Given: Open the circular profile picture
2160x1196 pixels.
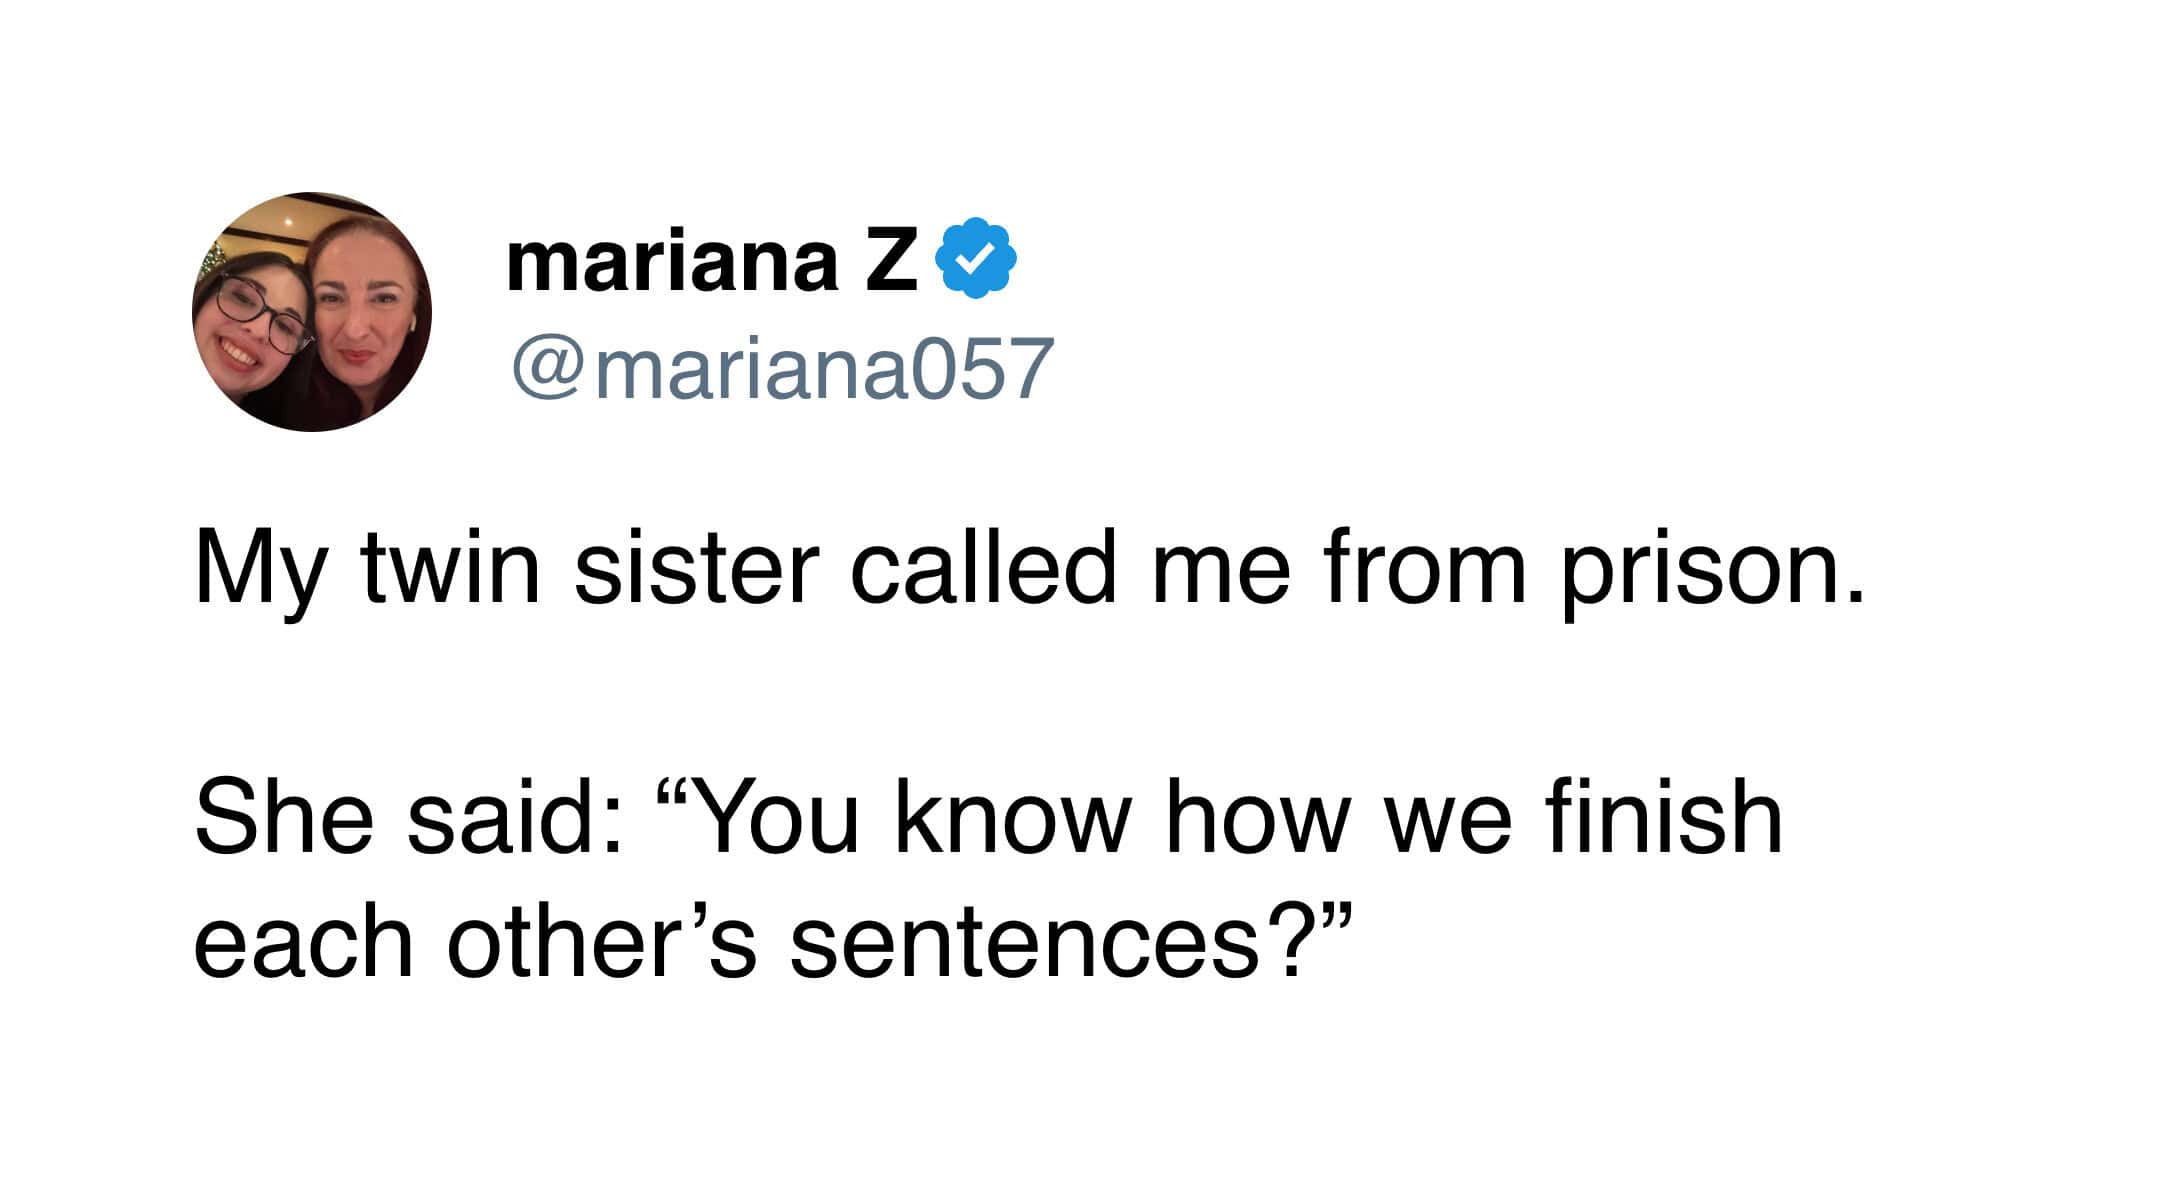Looking at the screenshot, I should tap(312, 312).
